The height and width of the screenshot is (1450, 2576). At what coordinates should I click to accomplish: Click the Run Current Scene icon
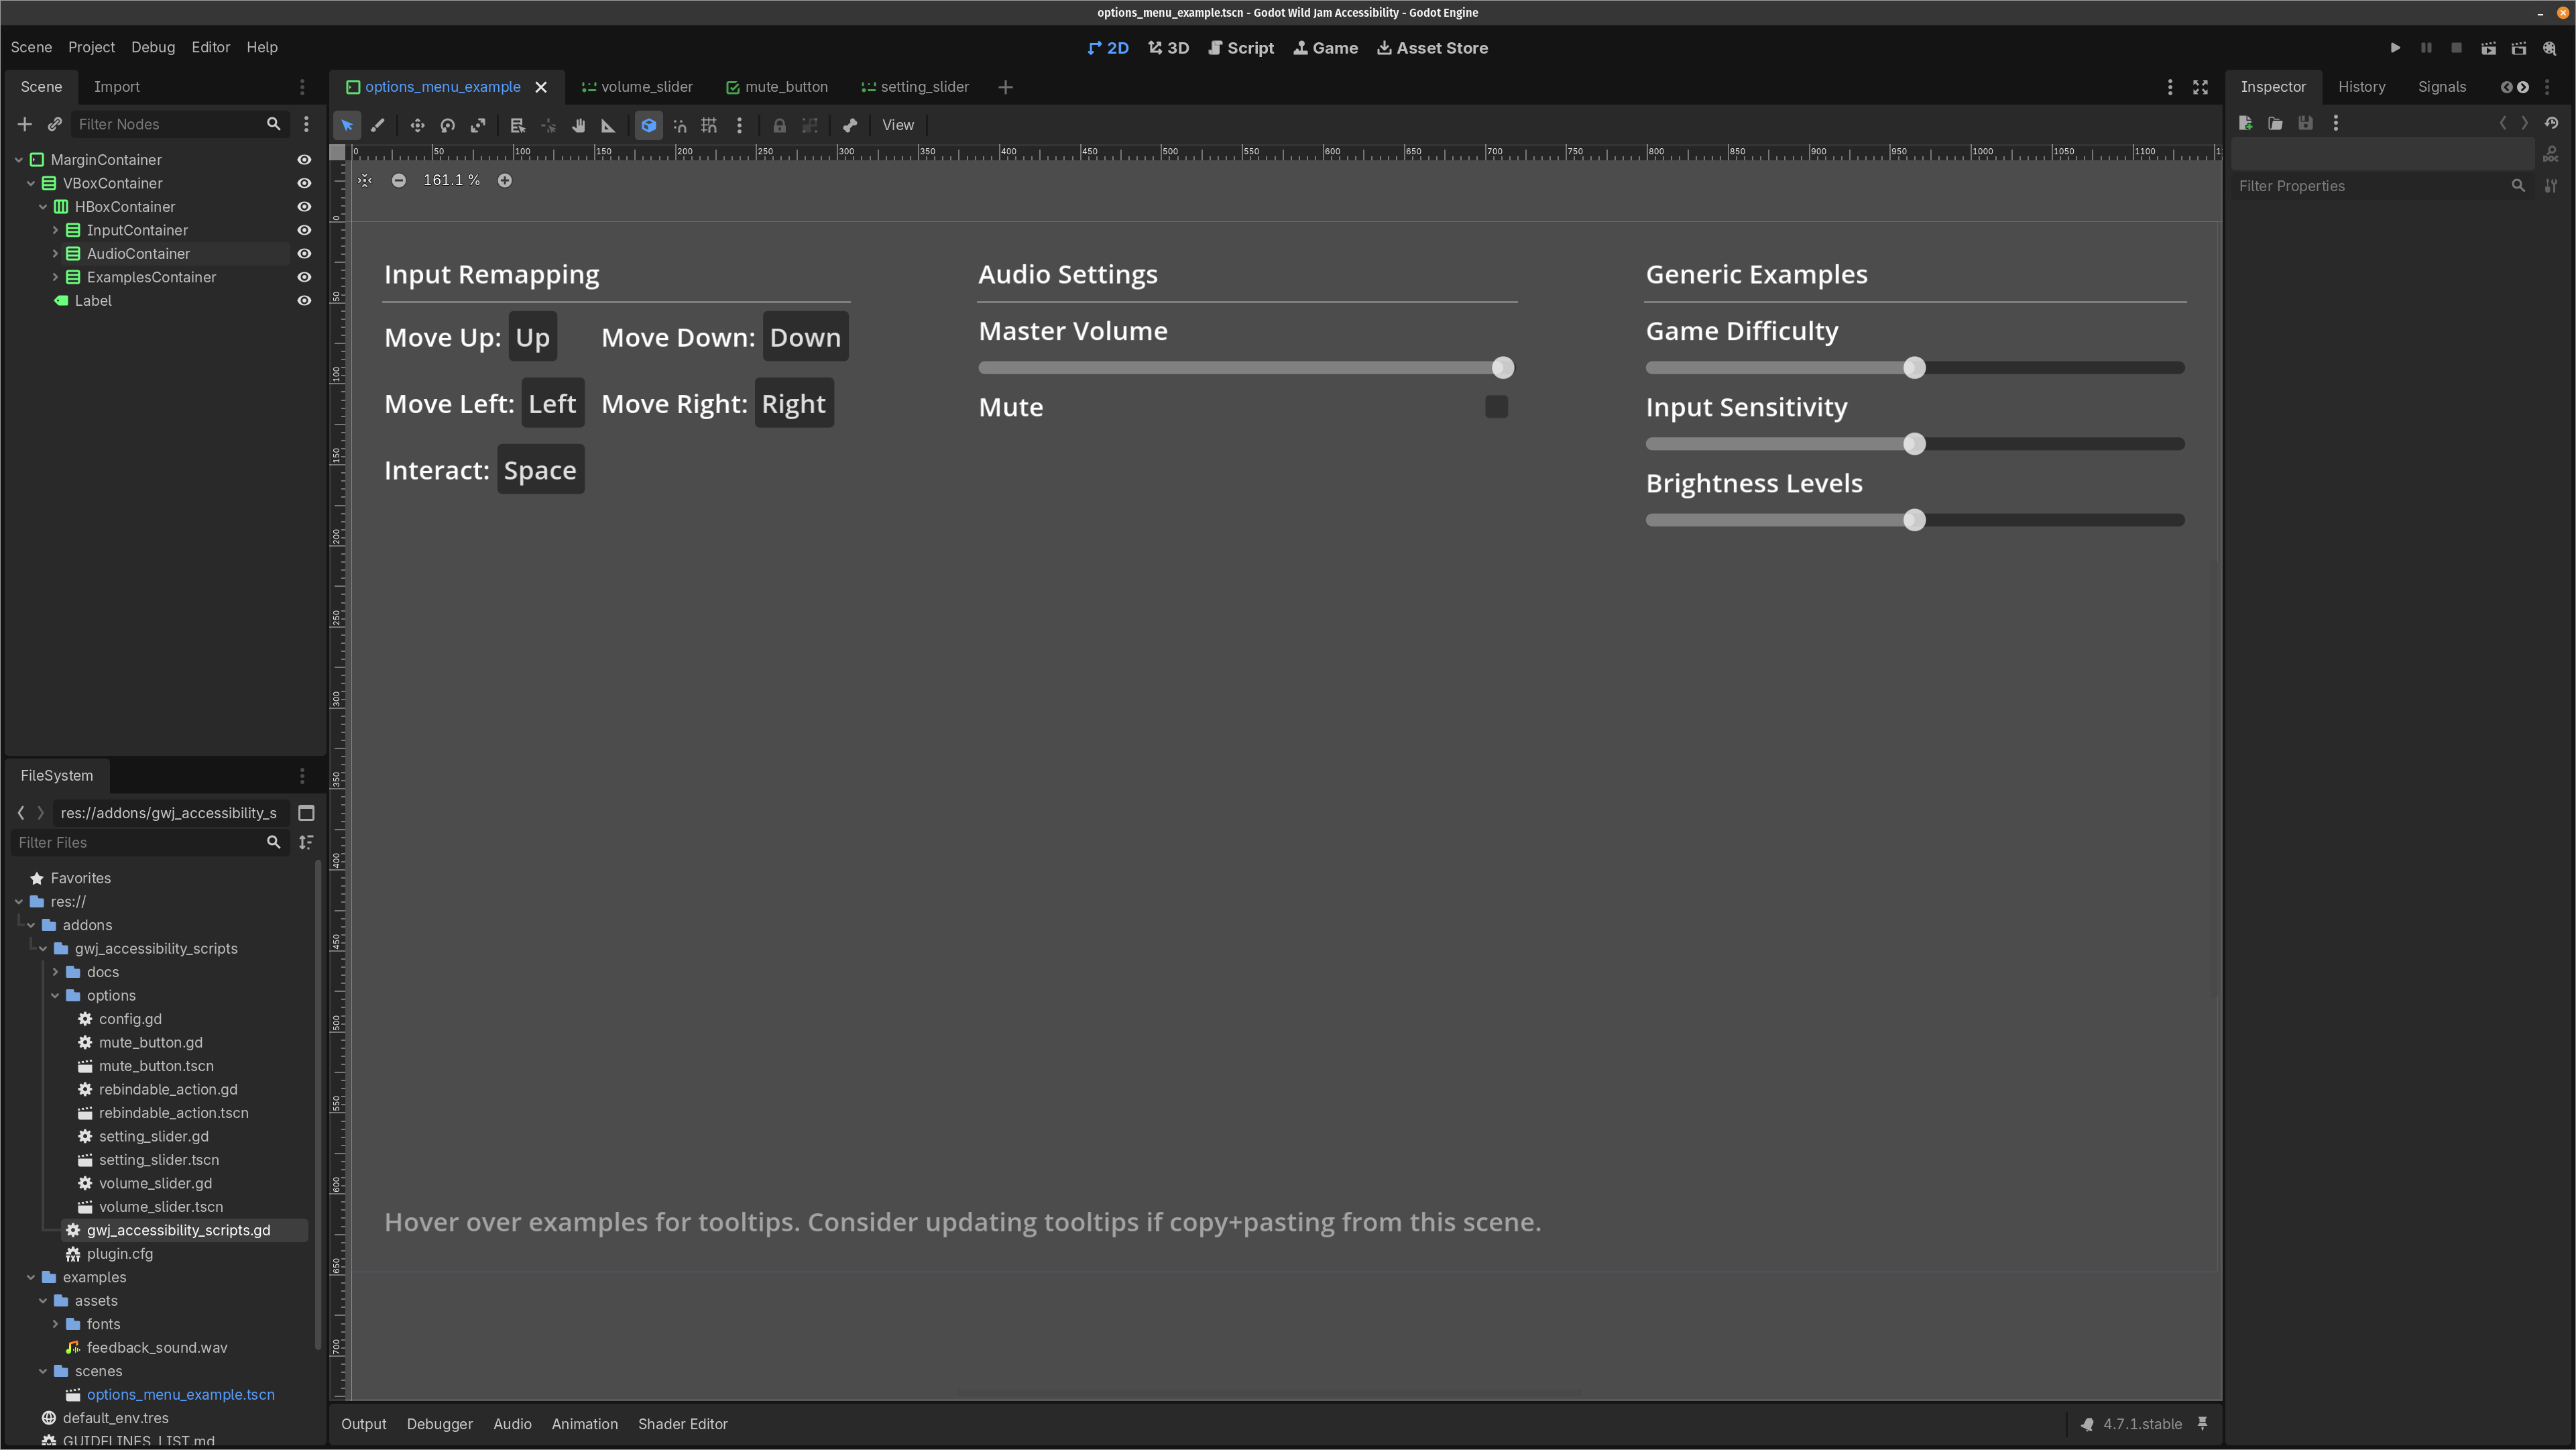2488,48
